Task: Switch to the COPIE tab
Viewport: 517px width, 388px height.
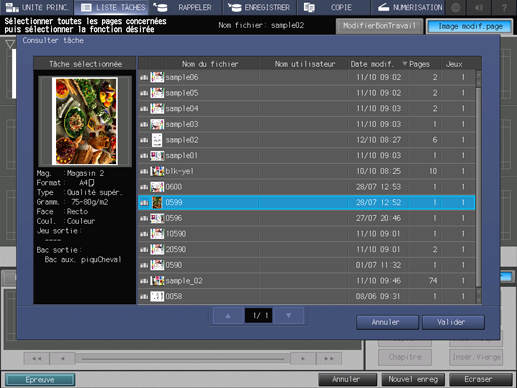Action: click(333, 7)
